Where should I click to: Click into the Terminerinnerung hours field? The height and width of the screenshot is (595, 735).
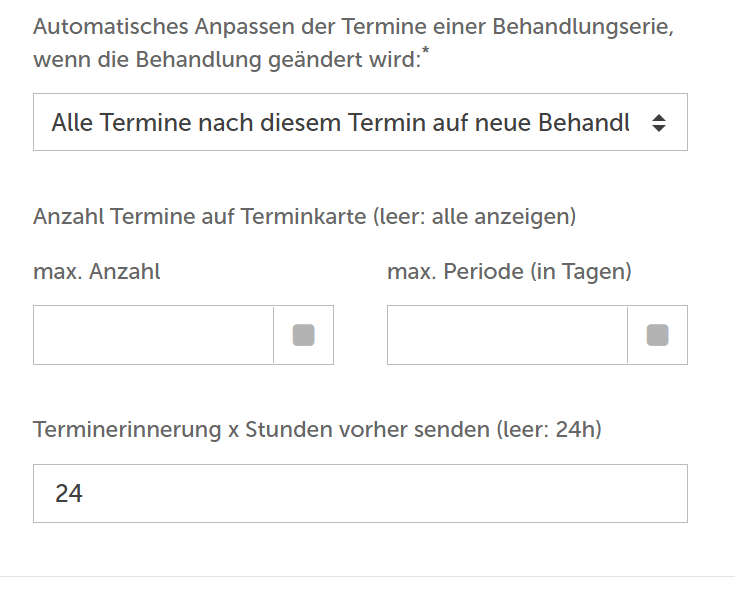(x=360, y=493)
